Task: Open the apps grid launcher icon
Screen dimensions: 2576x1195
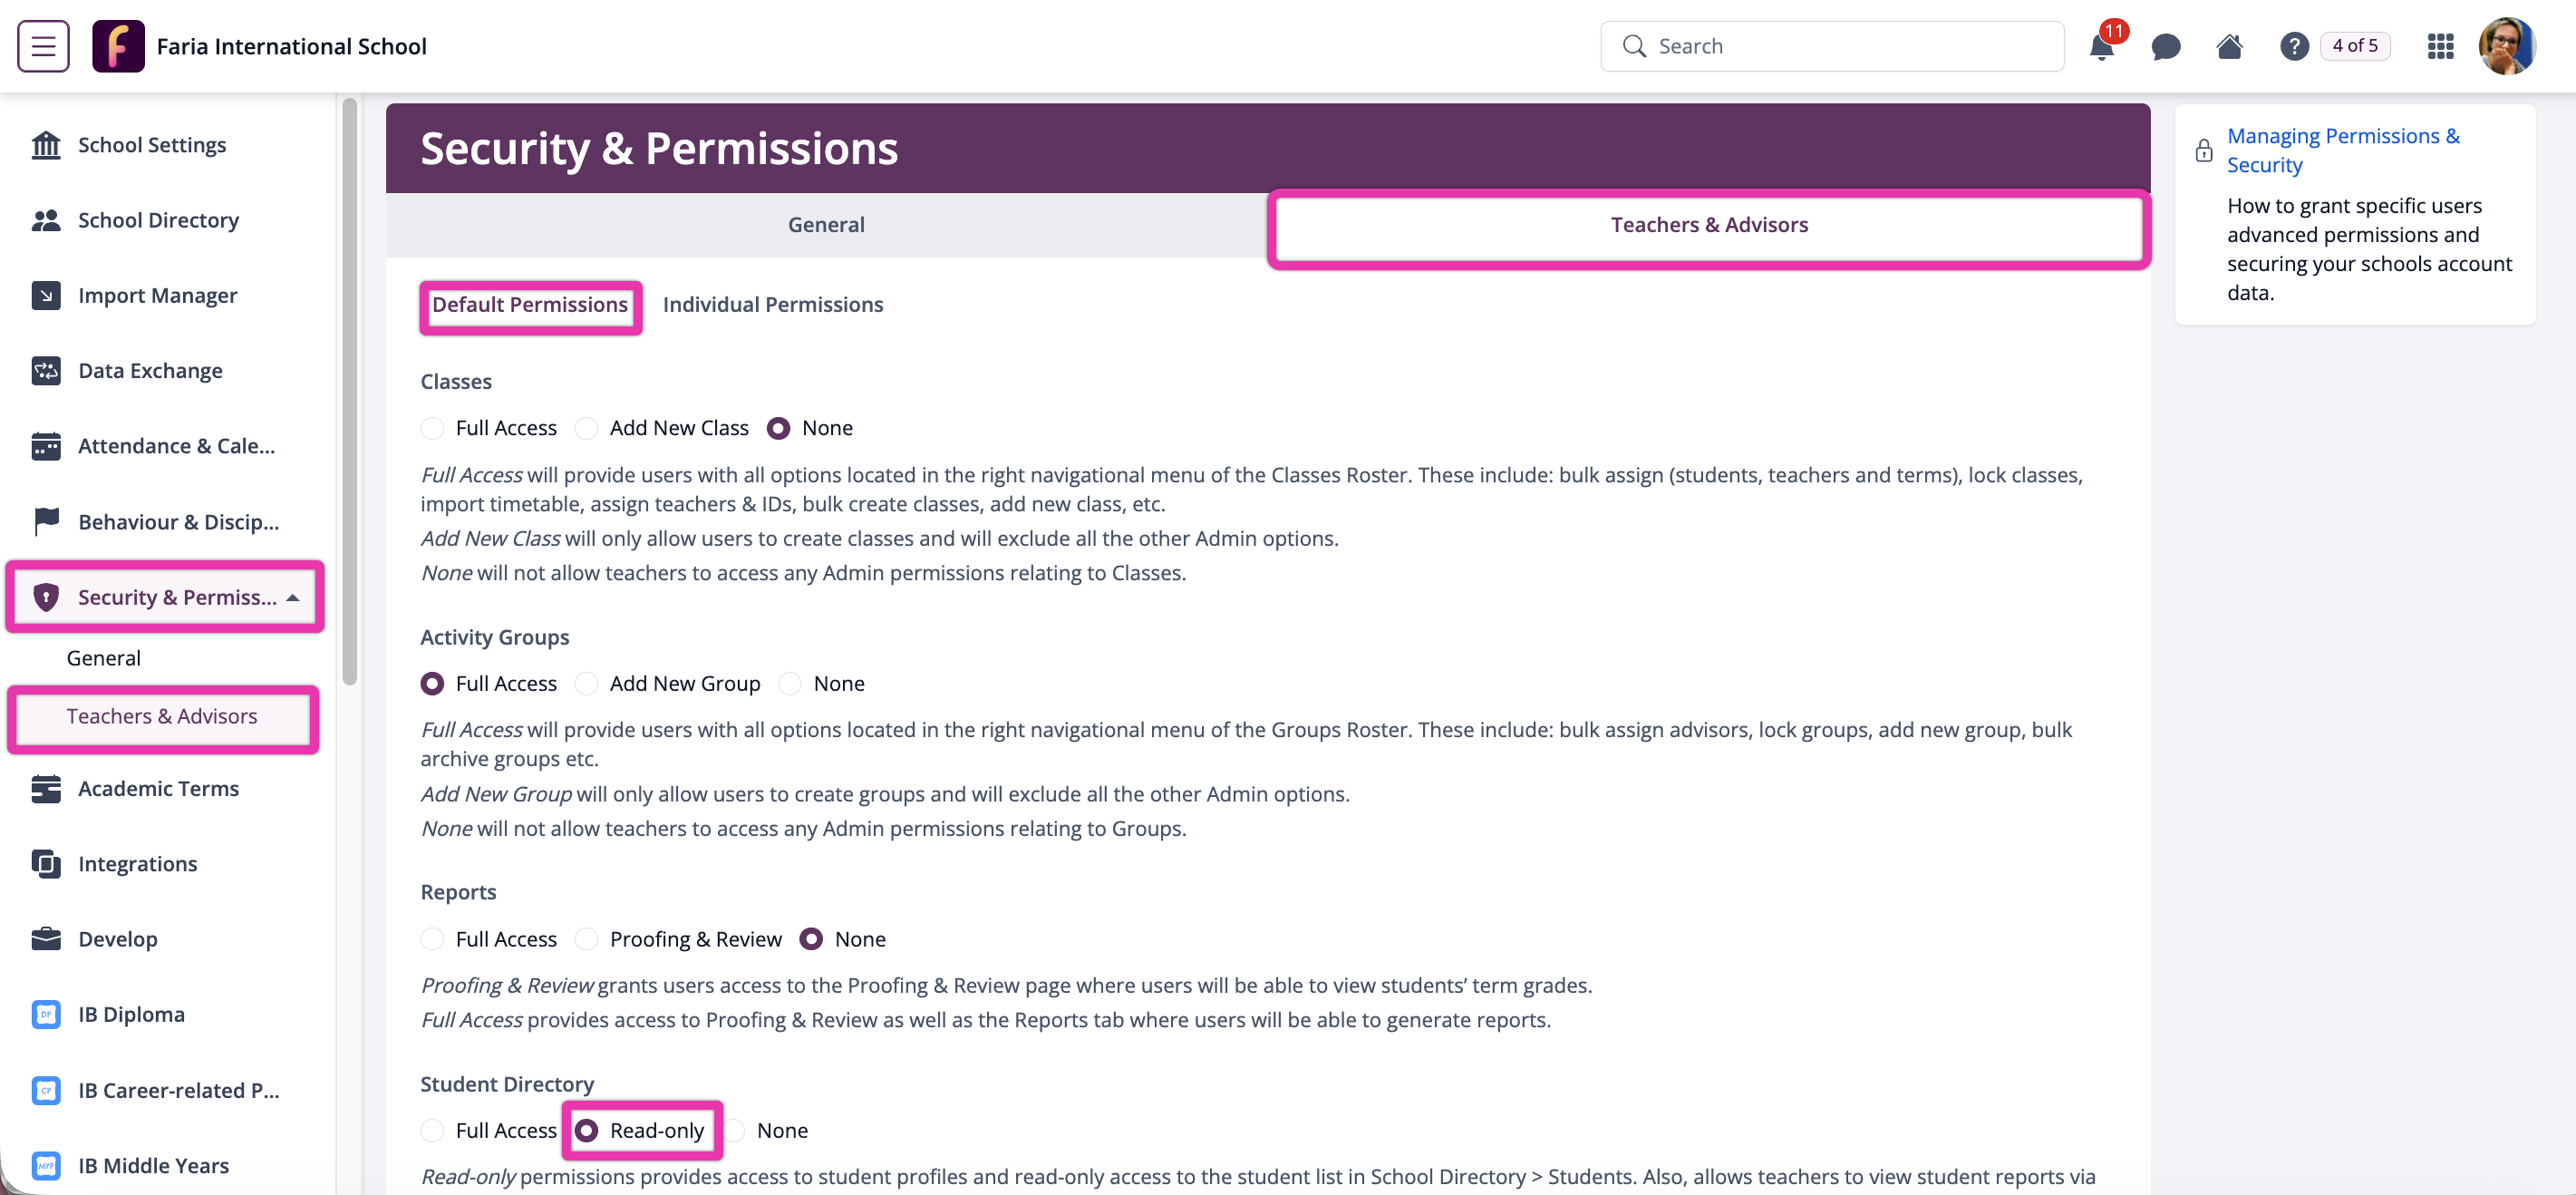Action: point(2440,47)
